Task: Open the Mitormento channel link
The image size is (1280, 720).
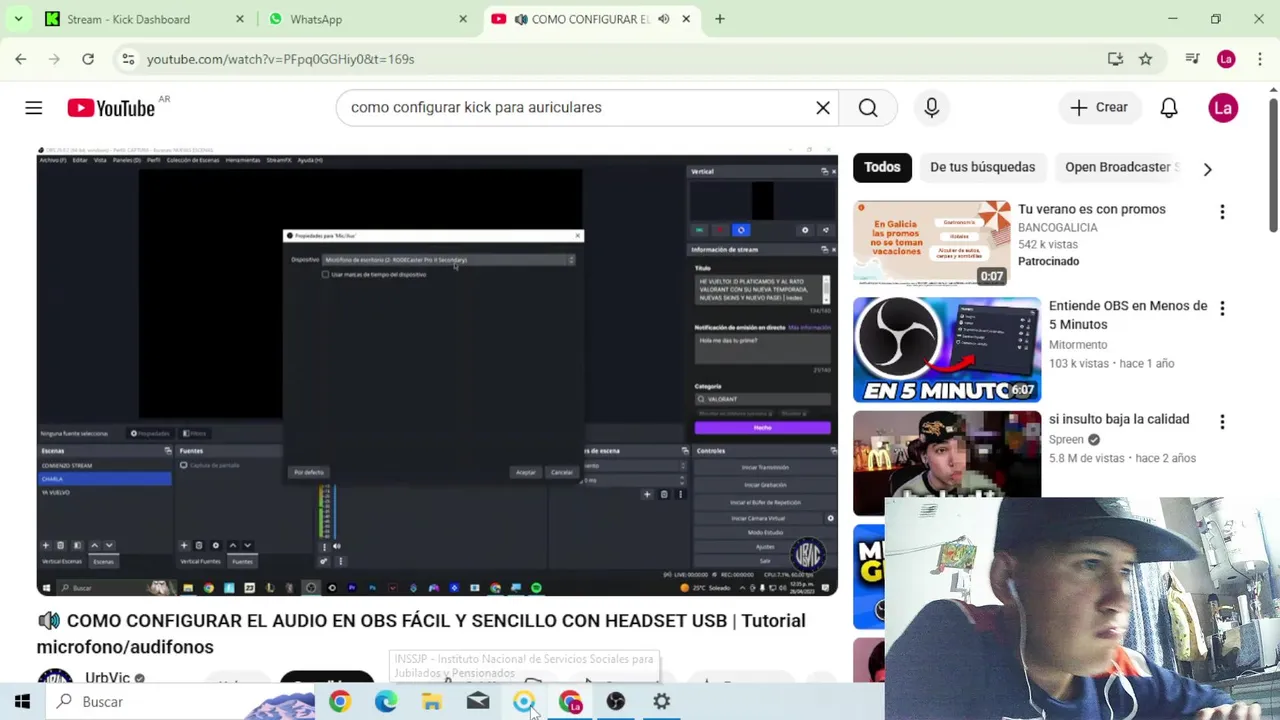Action: (x=1078, y=345)
